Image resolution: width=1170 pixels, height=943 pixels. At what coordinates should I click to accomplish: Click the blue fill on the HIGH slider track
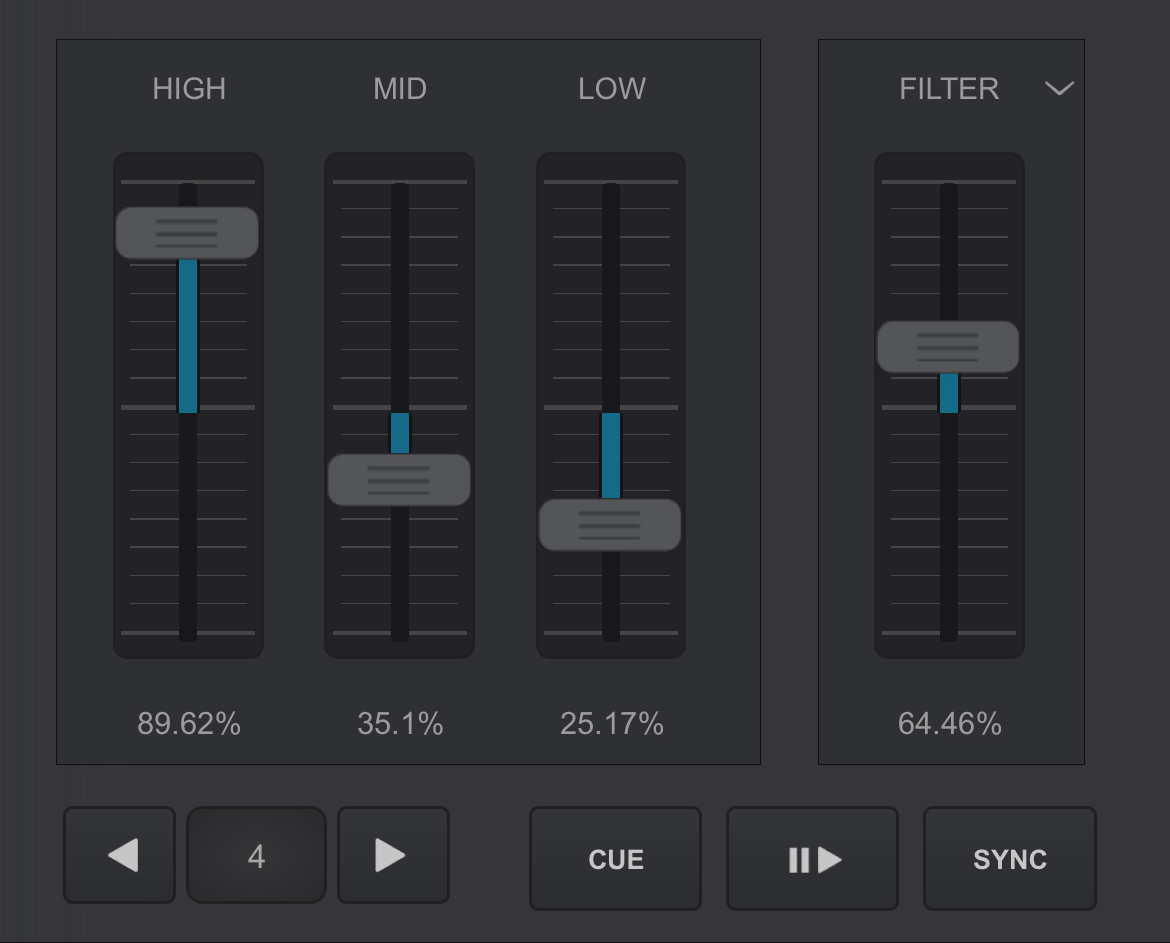tap(188, 335)
